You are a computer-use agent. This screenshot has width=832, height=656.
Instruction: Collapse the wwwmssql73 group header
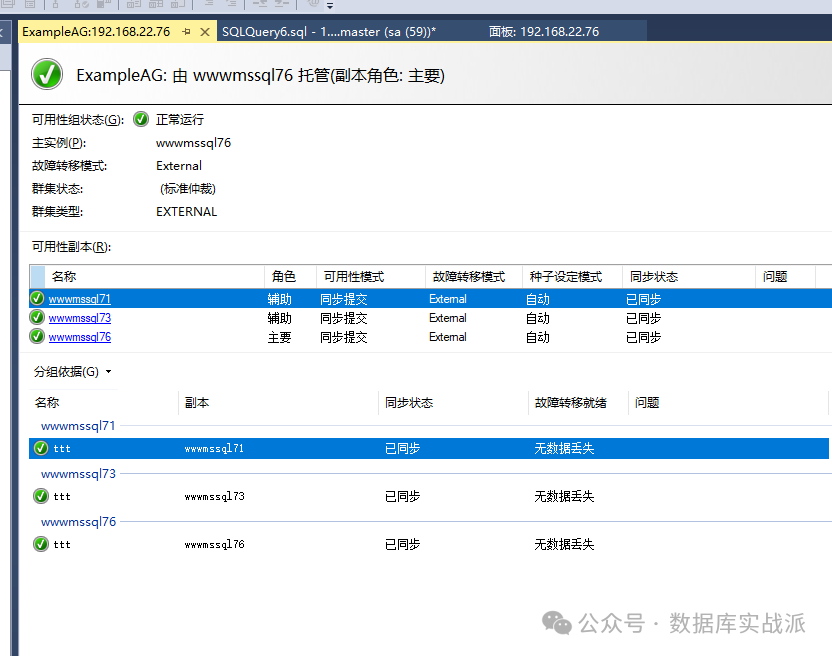78,474
